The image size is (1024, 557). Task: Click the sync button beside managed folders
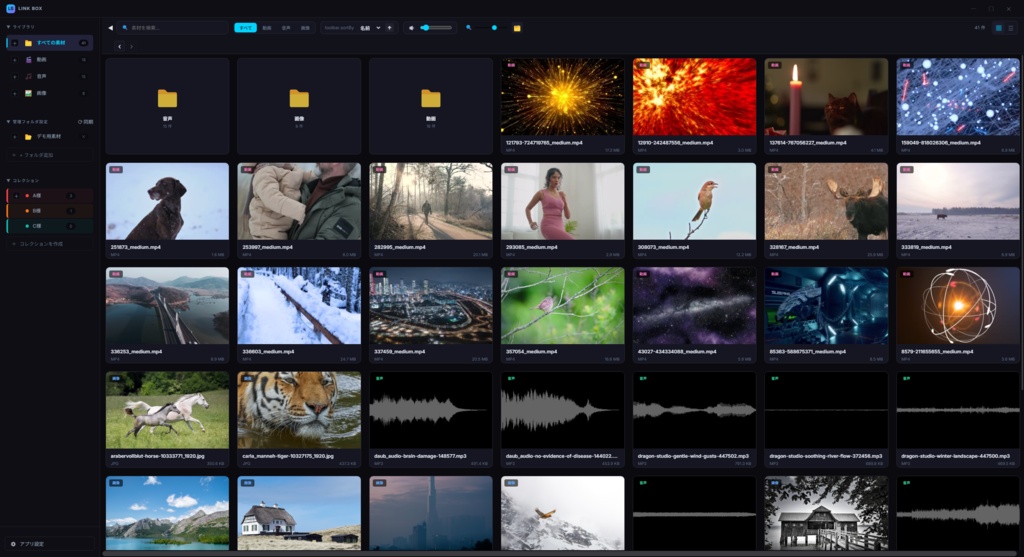point(86,121)
